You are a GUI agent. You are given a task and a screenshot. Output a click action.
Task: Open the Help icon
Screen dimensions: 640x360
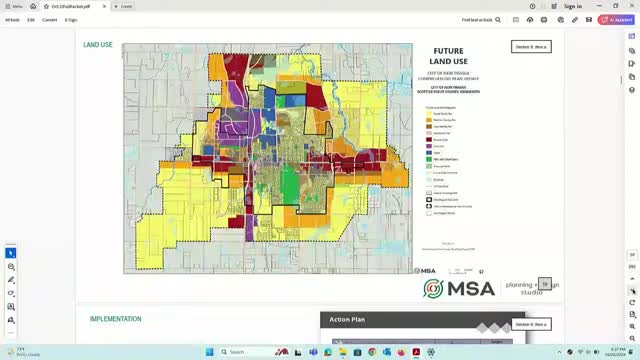coord(532,7)
